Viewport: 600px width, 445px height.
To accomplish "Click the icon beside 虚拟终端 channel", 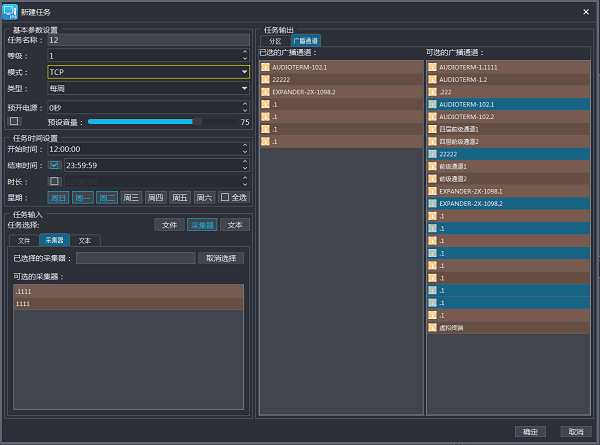I will pyautogui.click(x=432, y=327).
